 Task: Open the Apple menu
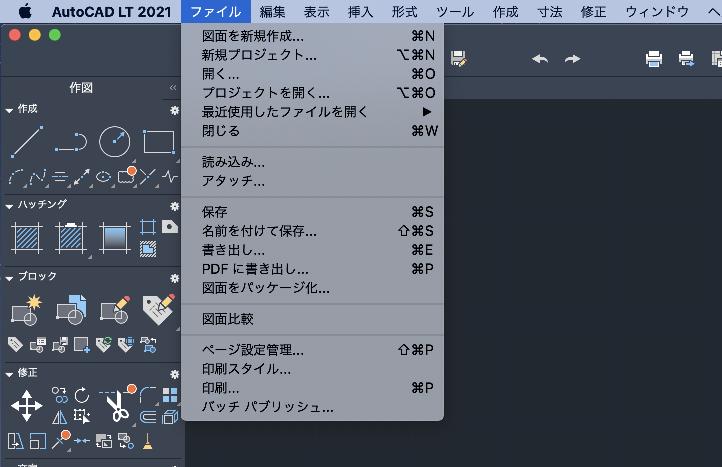(x=25, y=12)
